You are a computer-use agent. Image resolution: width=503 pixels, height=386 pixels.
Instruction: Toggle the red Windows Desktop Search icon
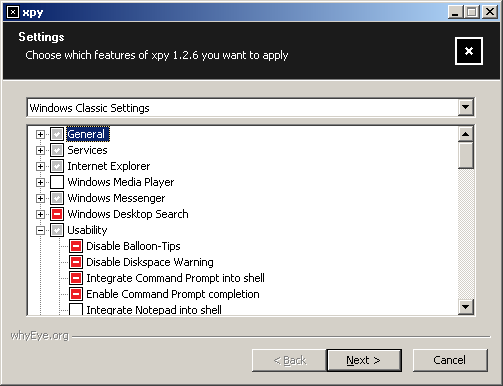pos(57,214)
